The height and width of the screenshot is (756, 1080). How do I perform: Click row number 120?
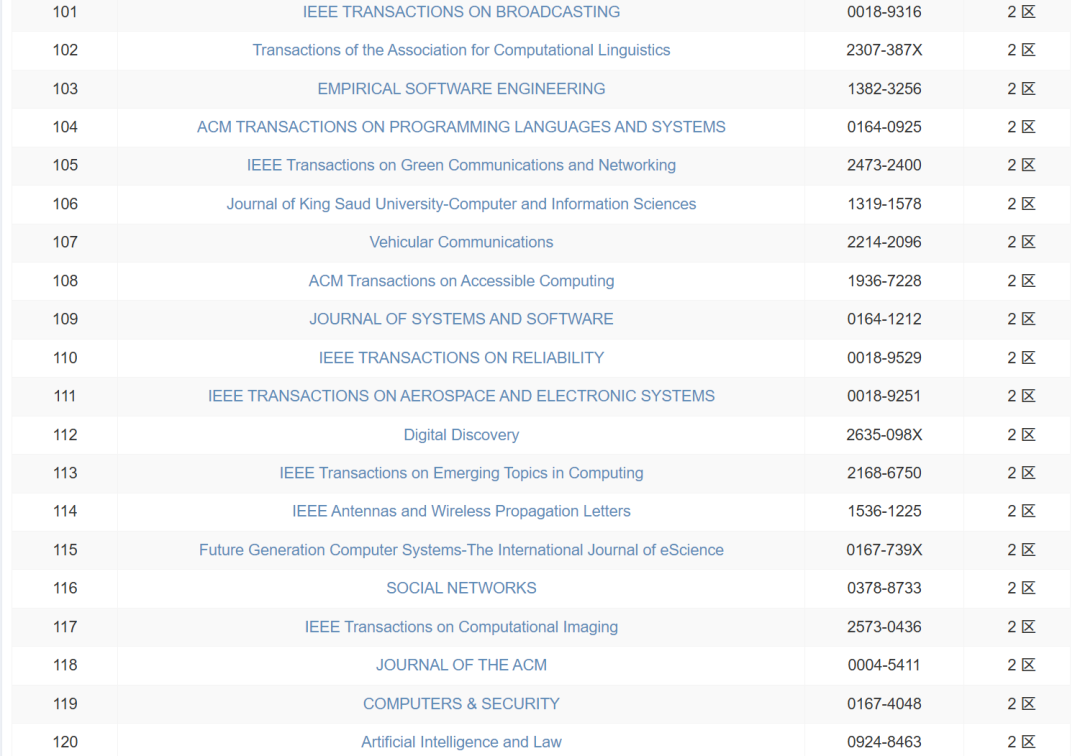tap(65, 742)
